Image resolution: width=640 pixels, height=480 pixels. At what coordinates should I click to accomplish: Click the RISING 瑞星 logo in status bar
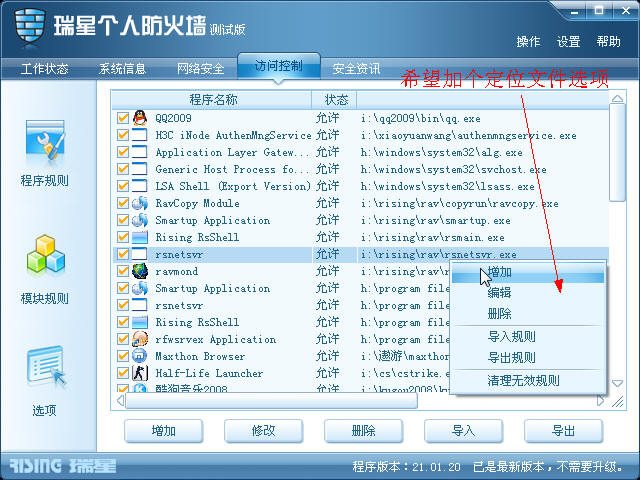tap(62, 466)
